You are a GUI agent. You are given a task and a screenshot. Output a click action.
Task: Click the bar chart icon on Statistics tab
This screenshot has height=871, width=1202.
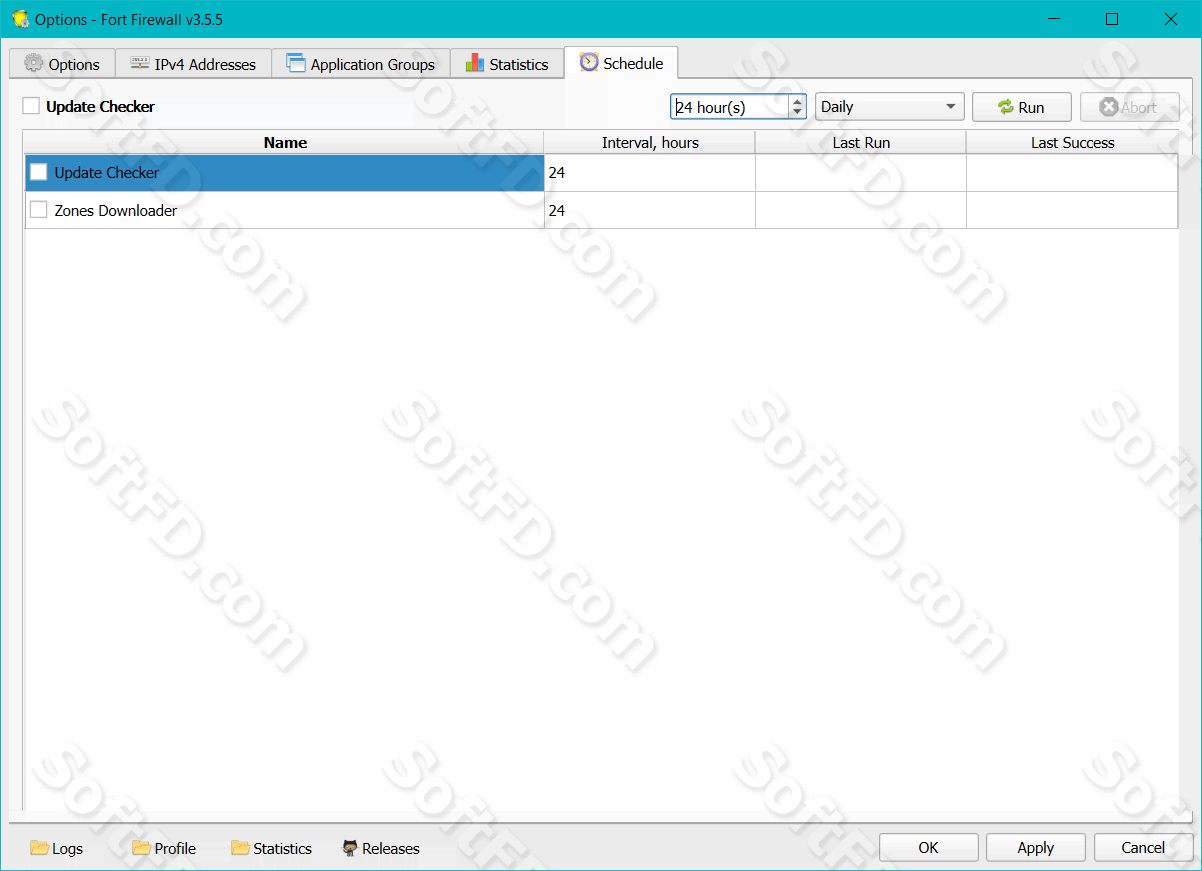[475, 63]
